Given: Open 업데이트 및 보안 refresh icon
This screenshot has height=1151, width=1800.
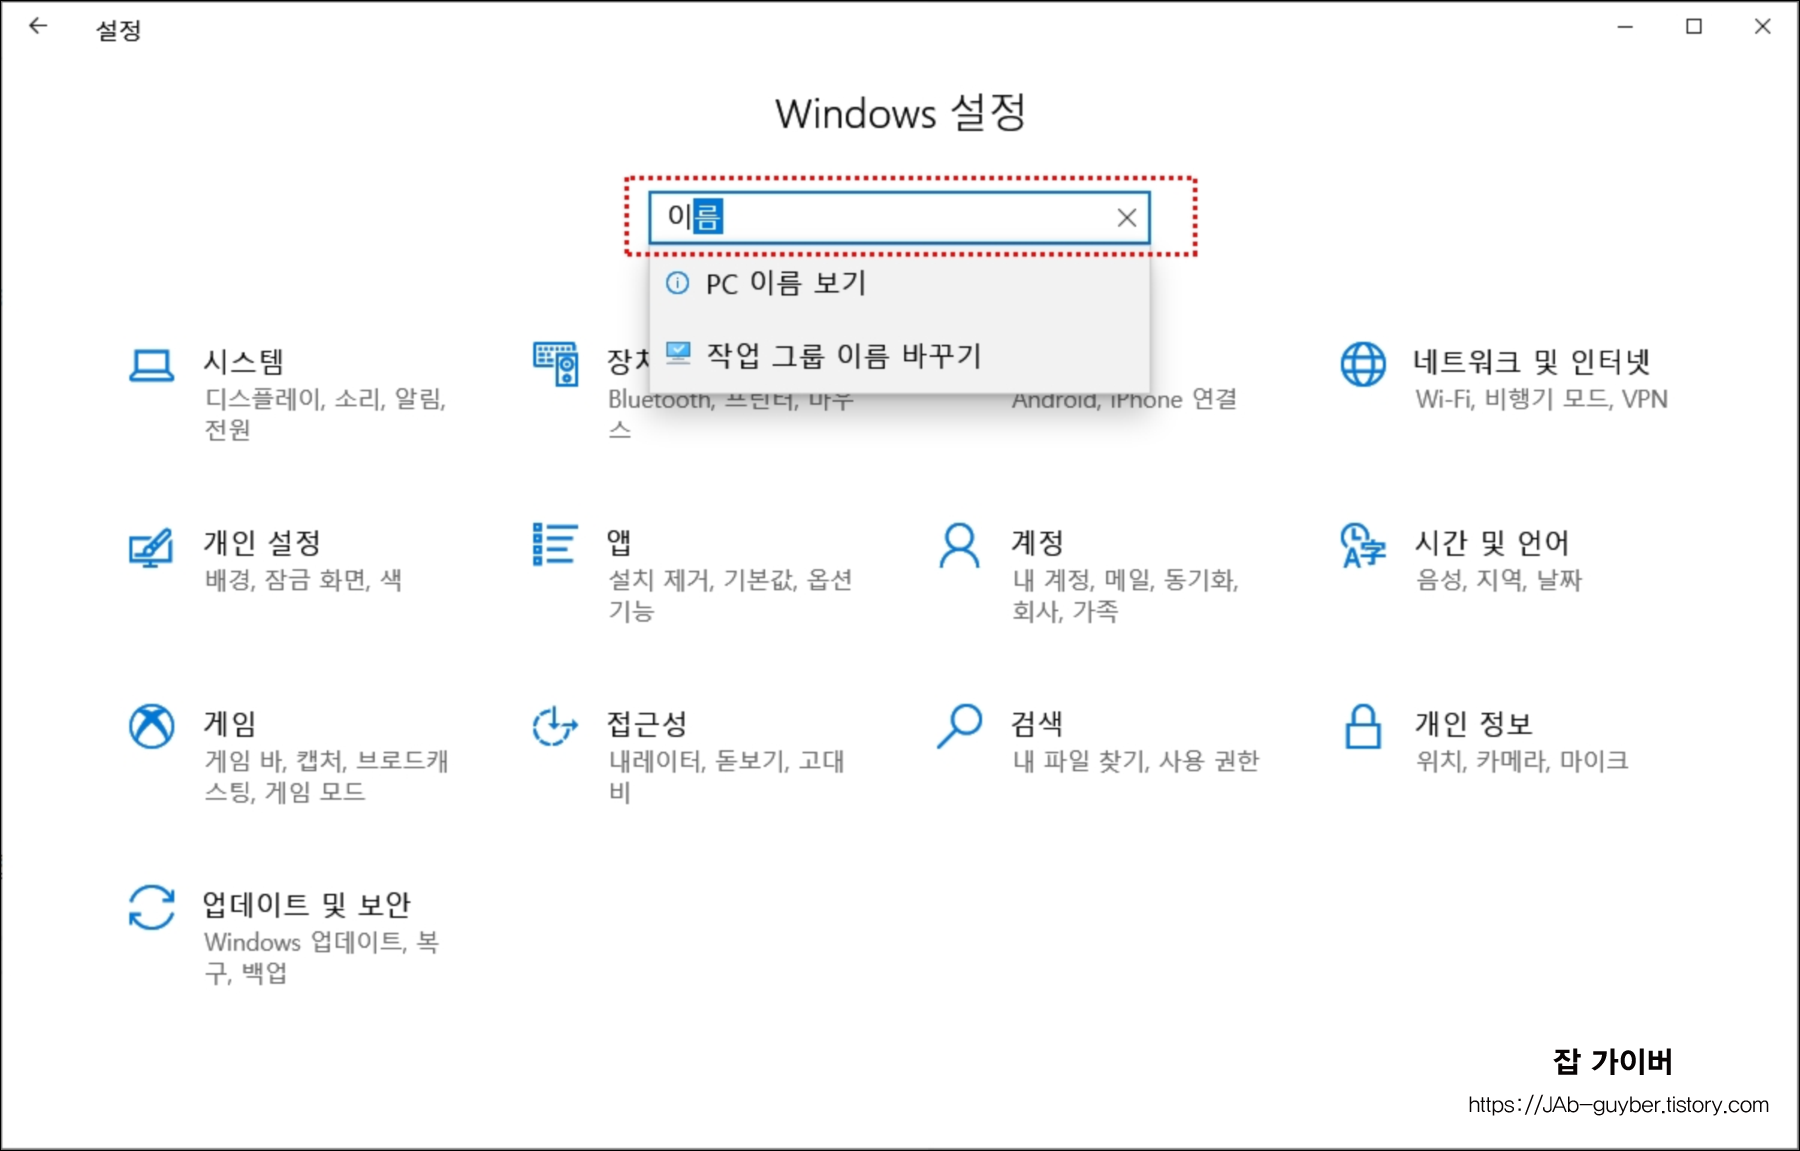Looking at the screenshot, I should [151, 907].
